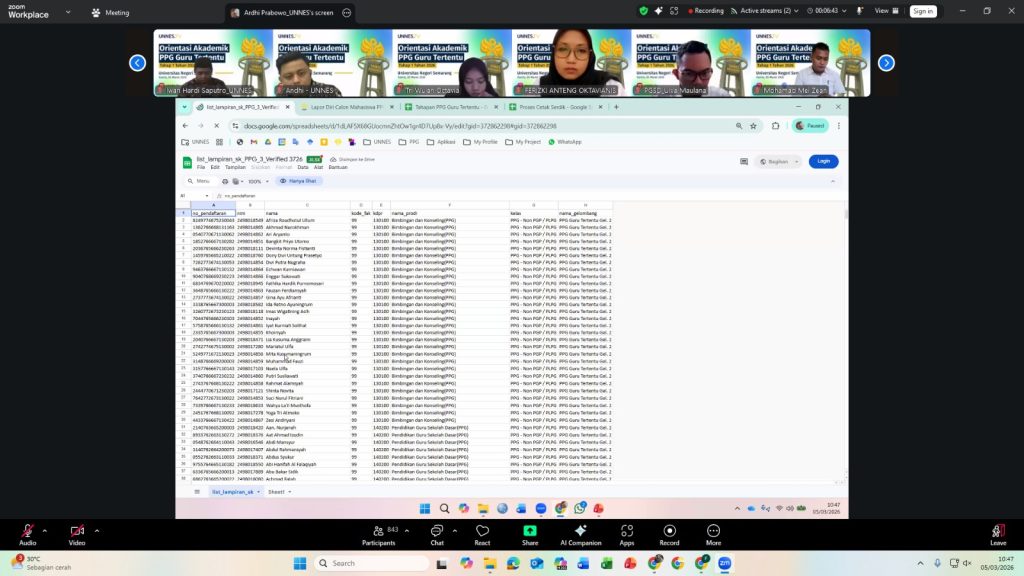Click the Leave meeting icon
The height and width of the screenshot is (576, 1024).
tap(997, 531)
